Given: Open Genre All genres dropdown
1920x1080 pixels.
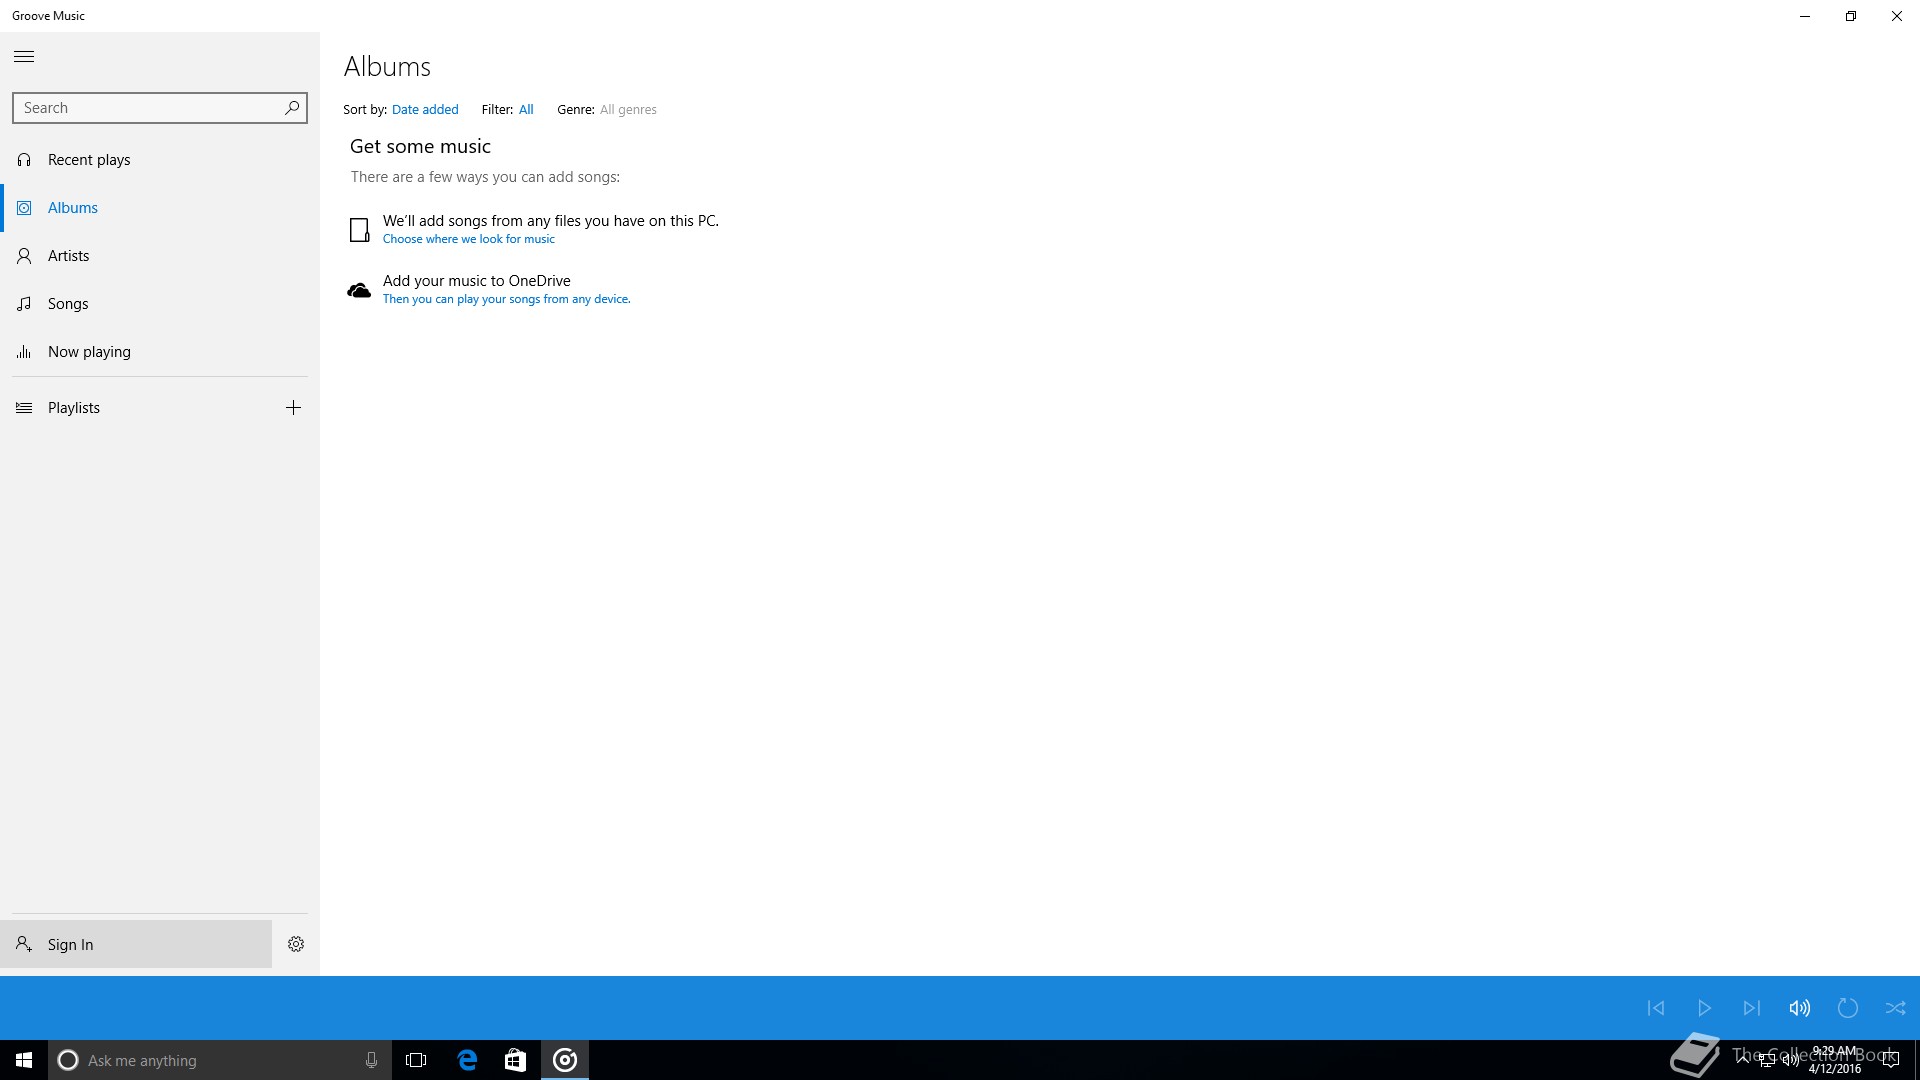Looking at the screenshot, I should point(628,110).
